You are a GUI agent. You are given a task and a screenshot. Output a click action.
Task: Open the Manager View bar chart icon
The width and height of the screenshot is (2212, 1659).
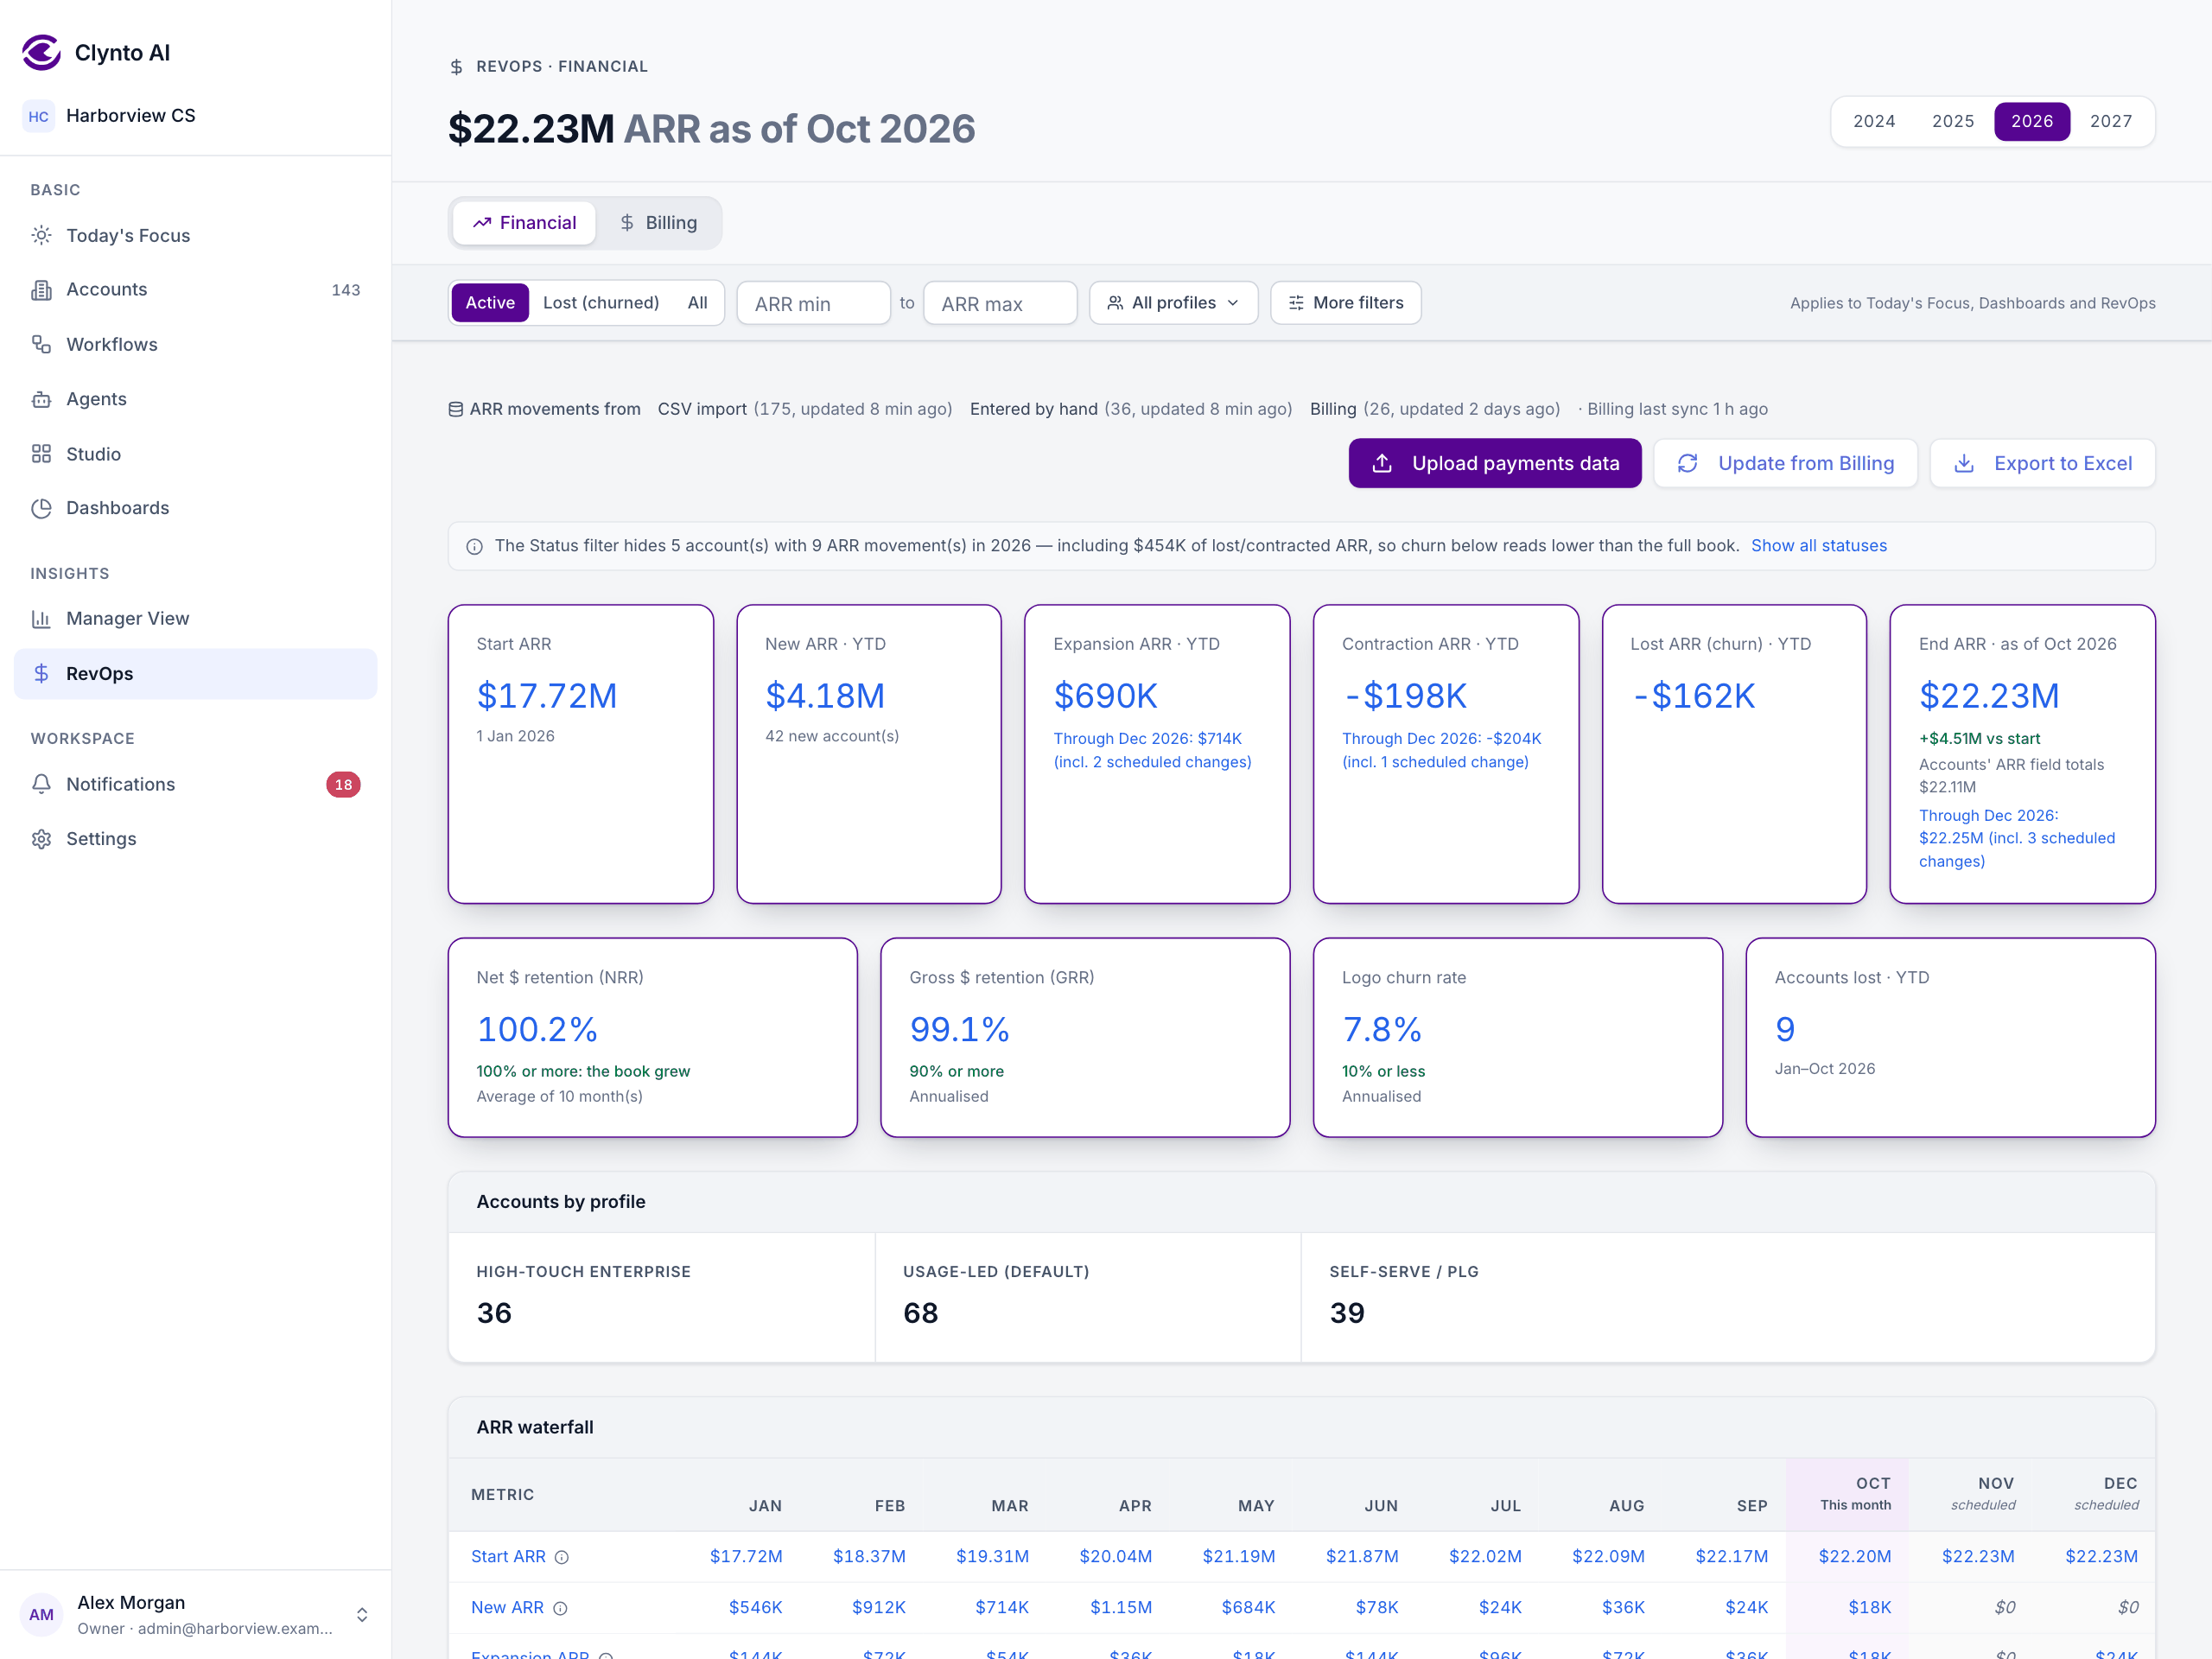click(41, 619)
